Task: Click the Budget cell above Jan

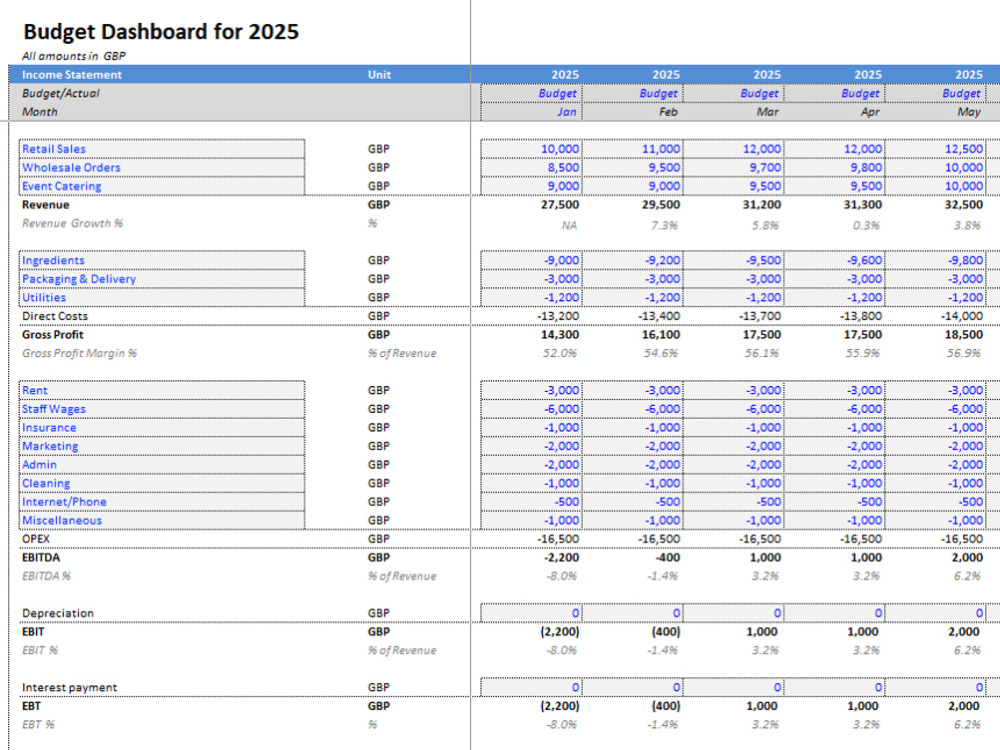Action: pos(531,93)
